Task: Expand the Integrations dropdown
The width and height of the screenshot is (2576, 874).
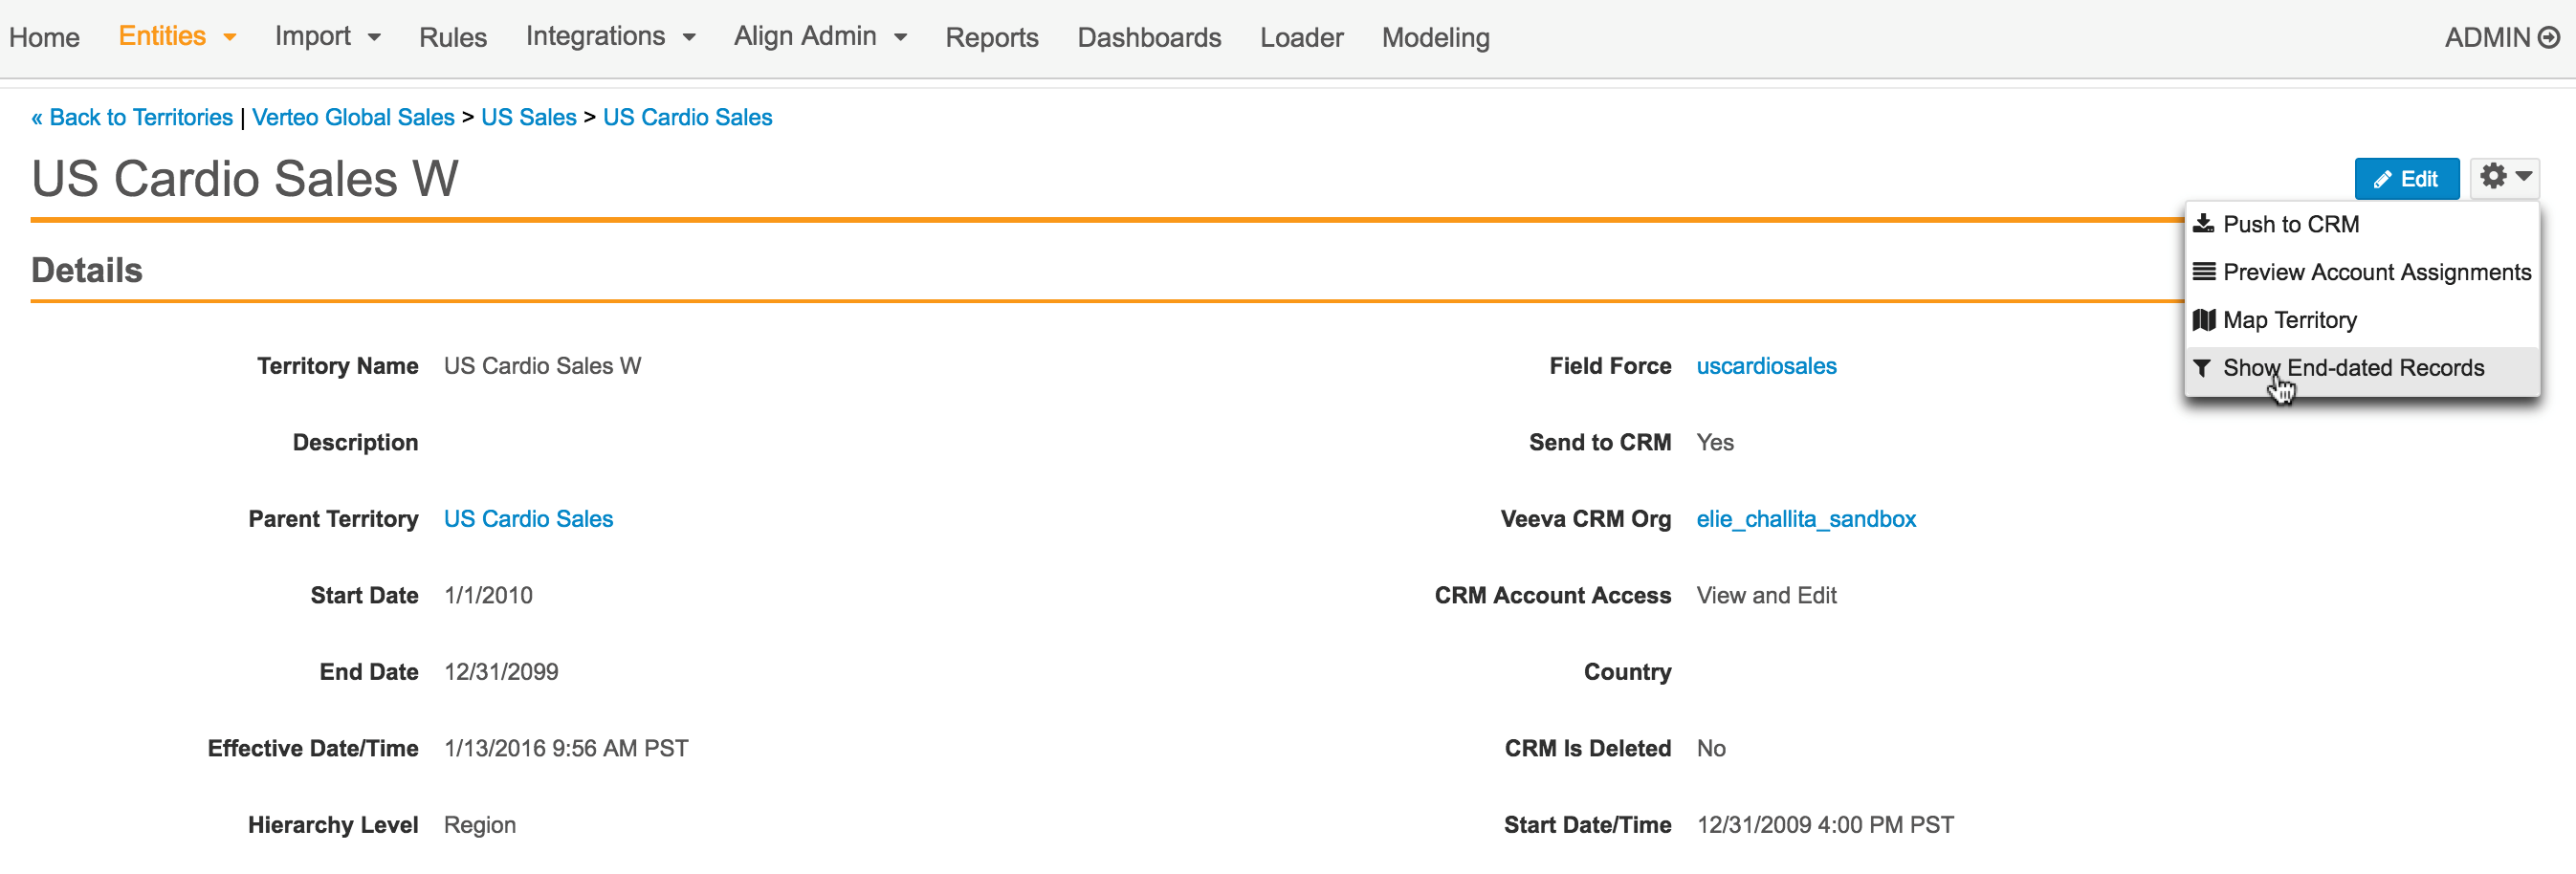Action: 610,37
